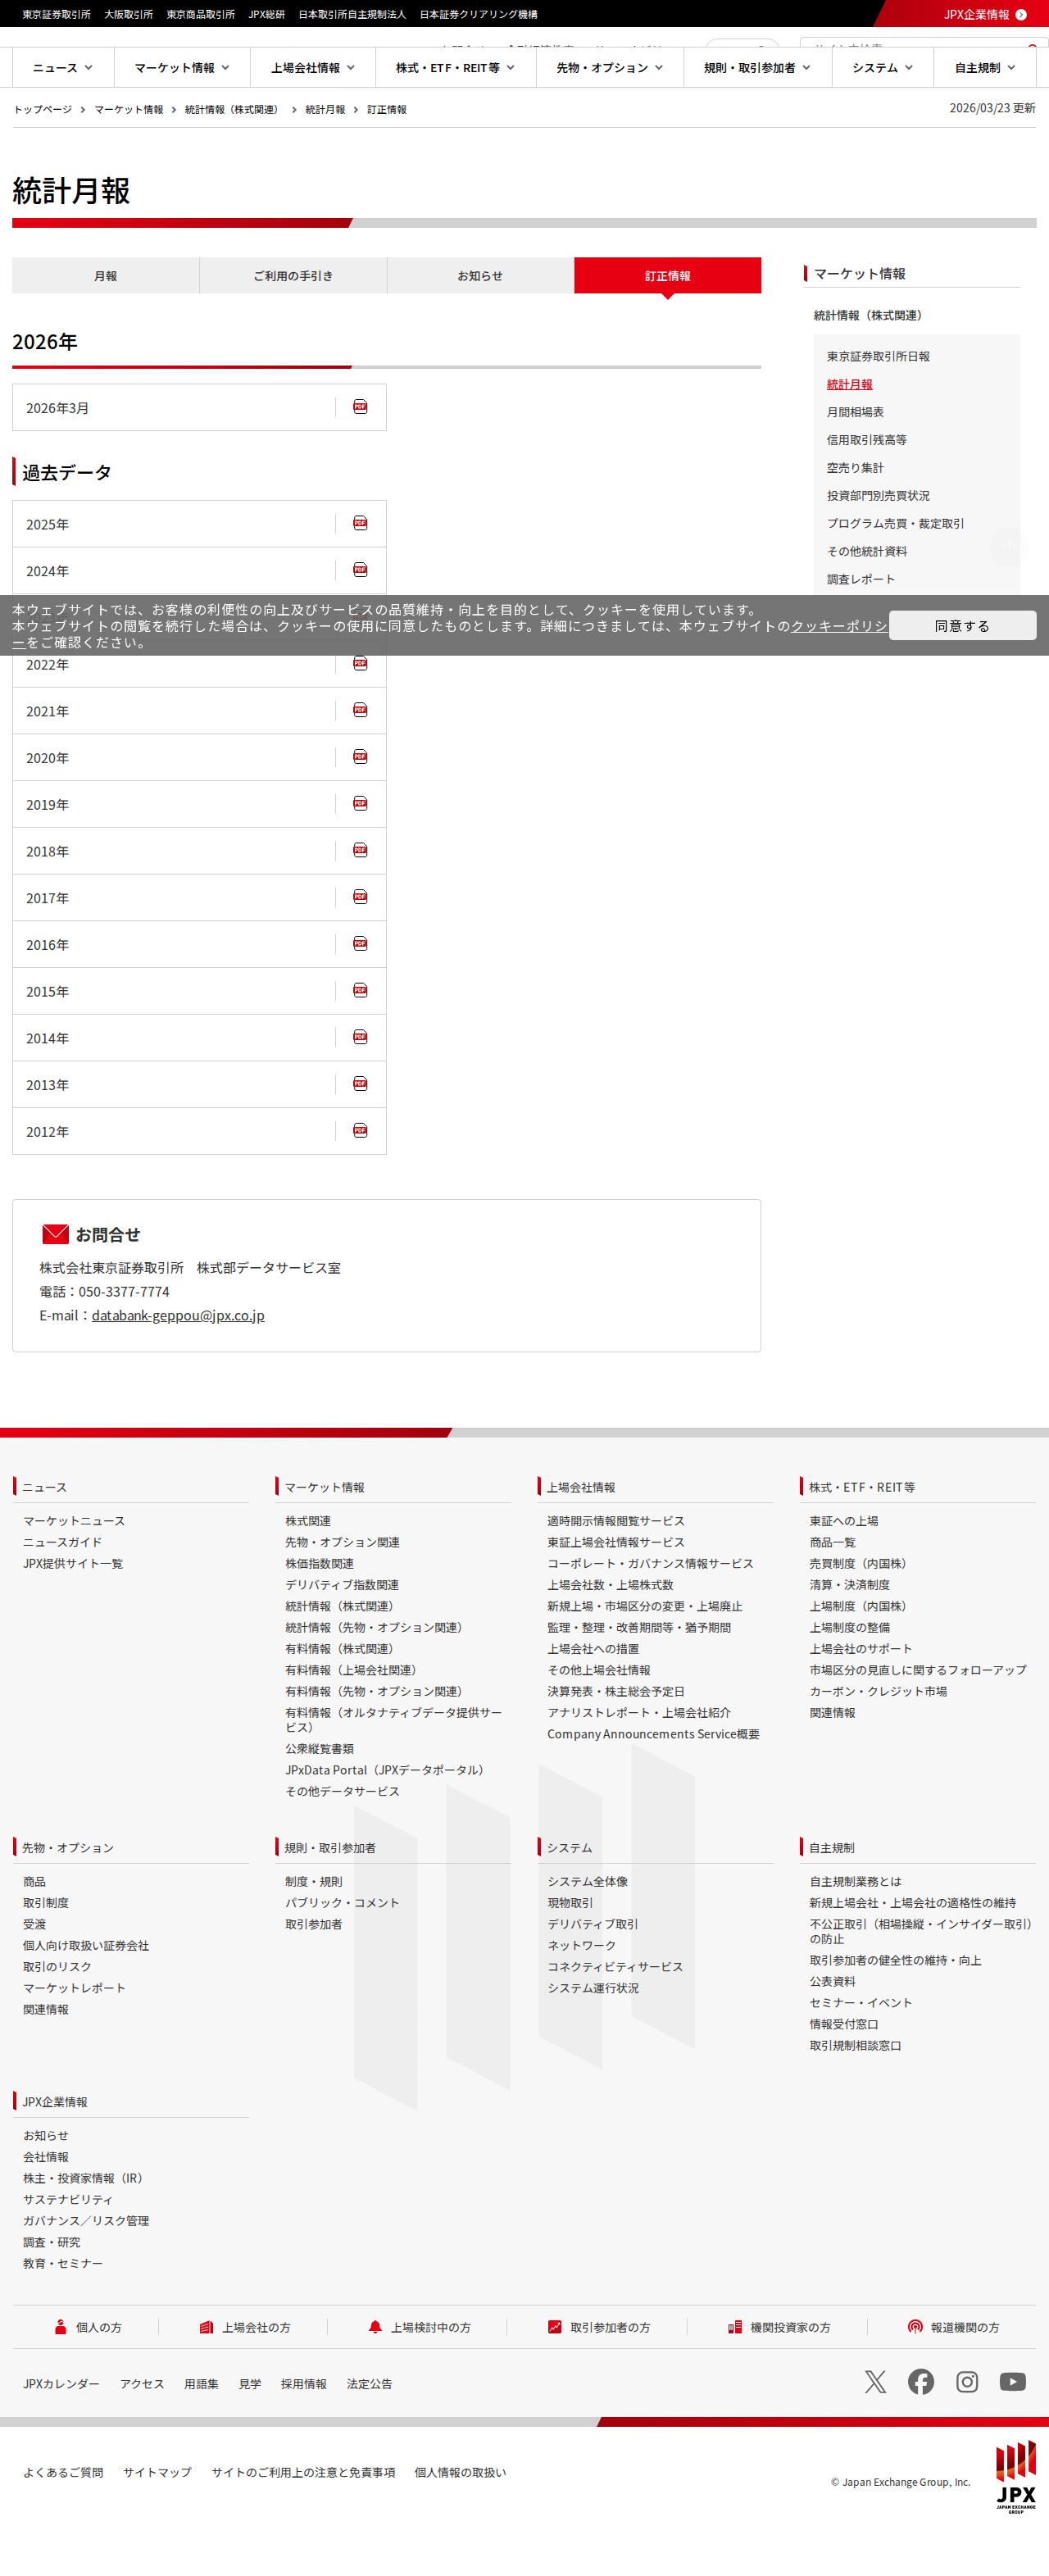
Task: Open the X (Twitter) social icon
Action: [x=876, y=2382]
